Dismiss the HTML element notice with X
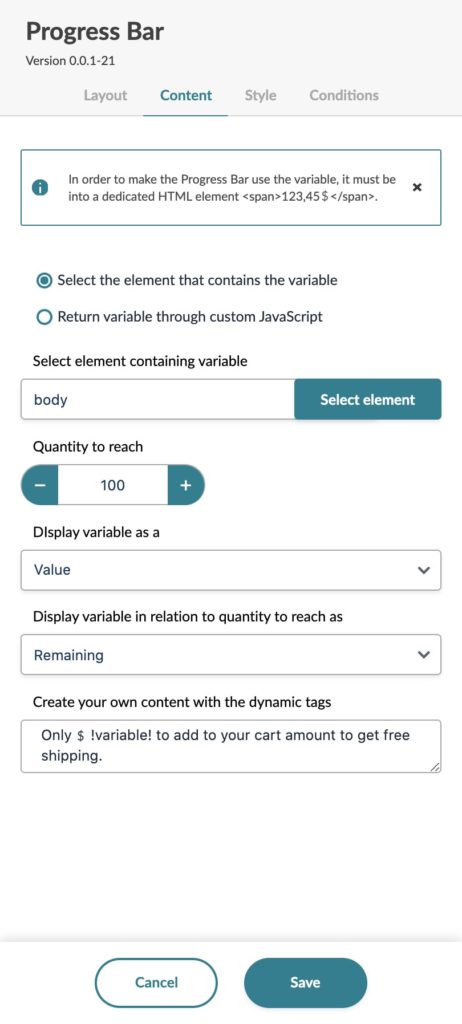 (x=418, y=187)
